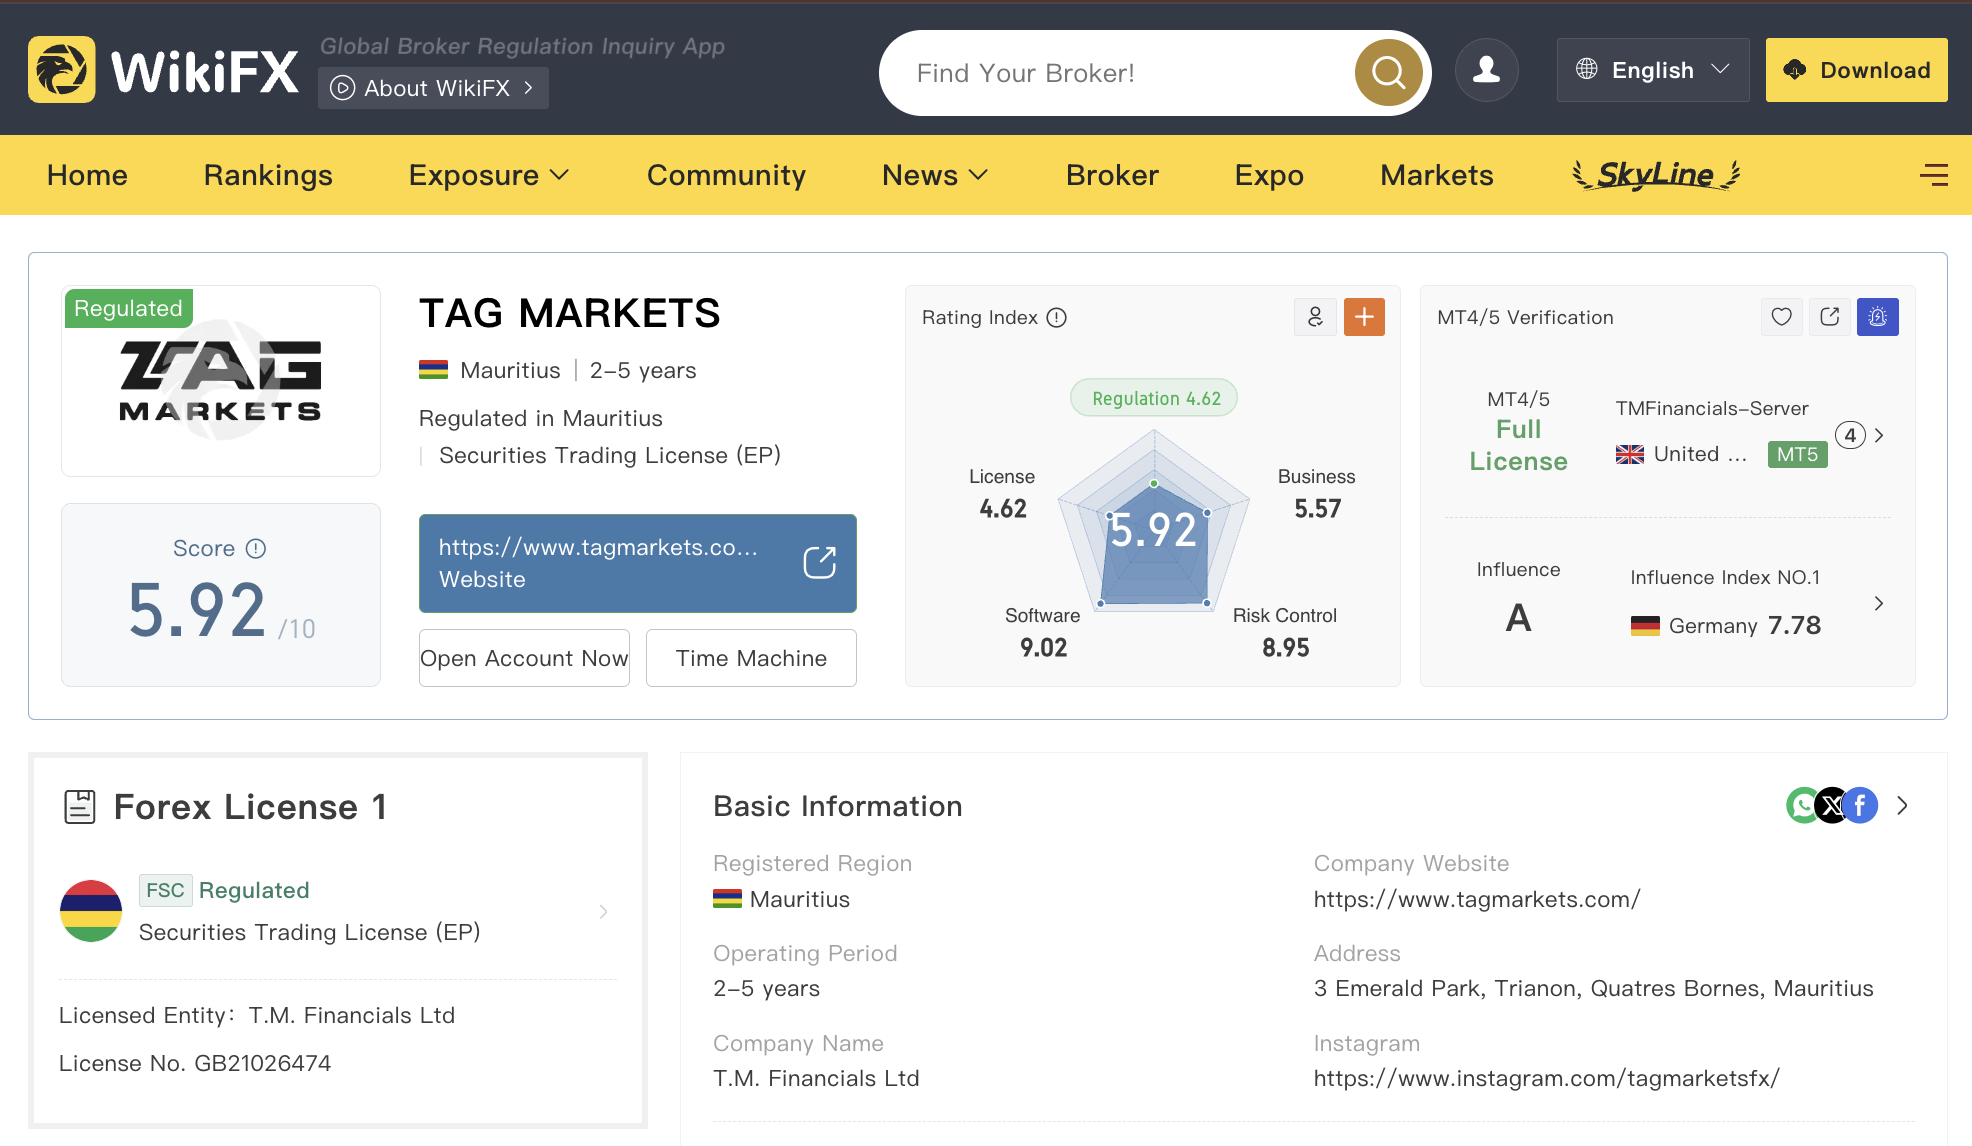This screenshot has height=1146, width=1972.
Task: Click the server count badge 4
Action: [x=1850, y=435]
